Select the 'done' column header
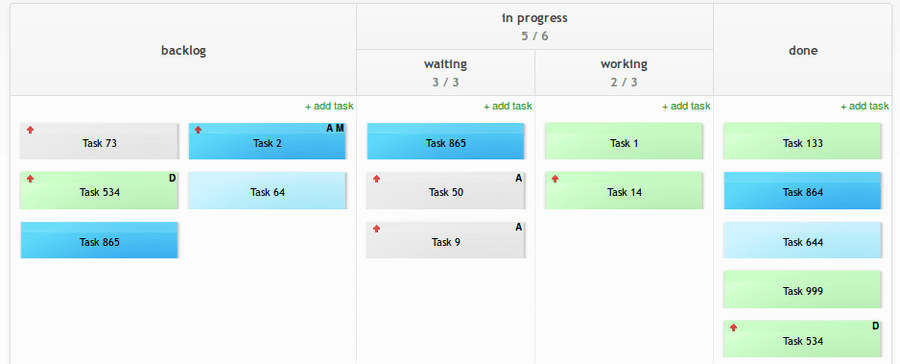 tap(802, 50)
